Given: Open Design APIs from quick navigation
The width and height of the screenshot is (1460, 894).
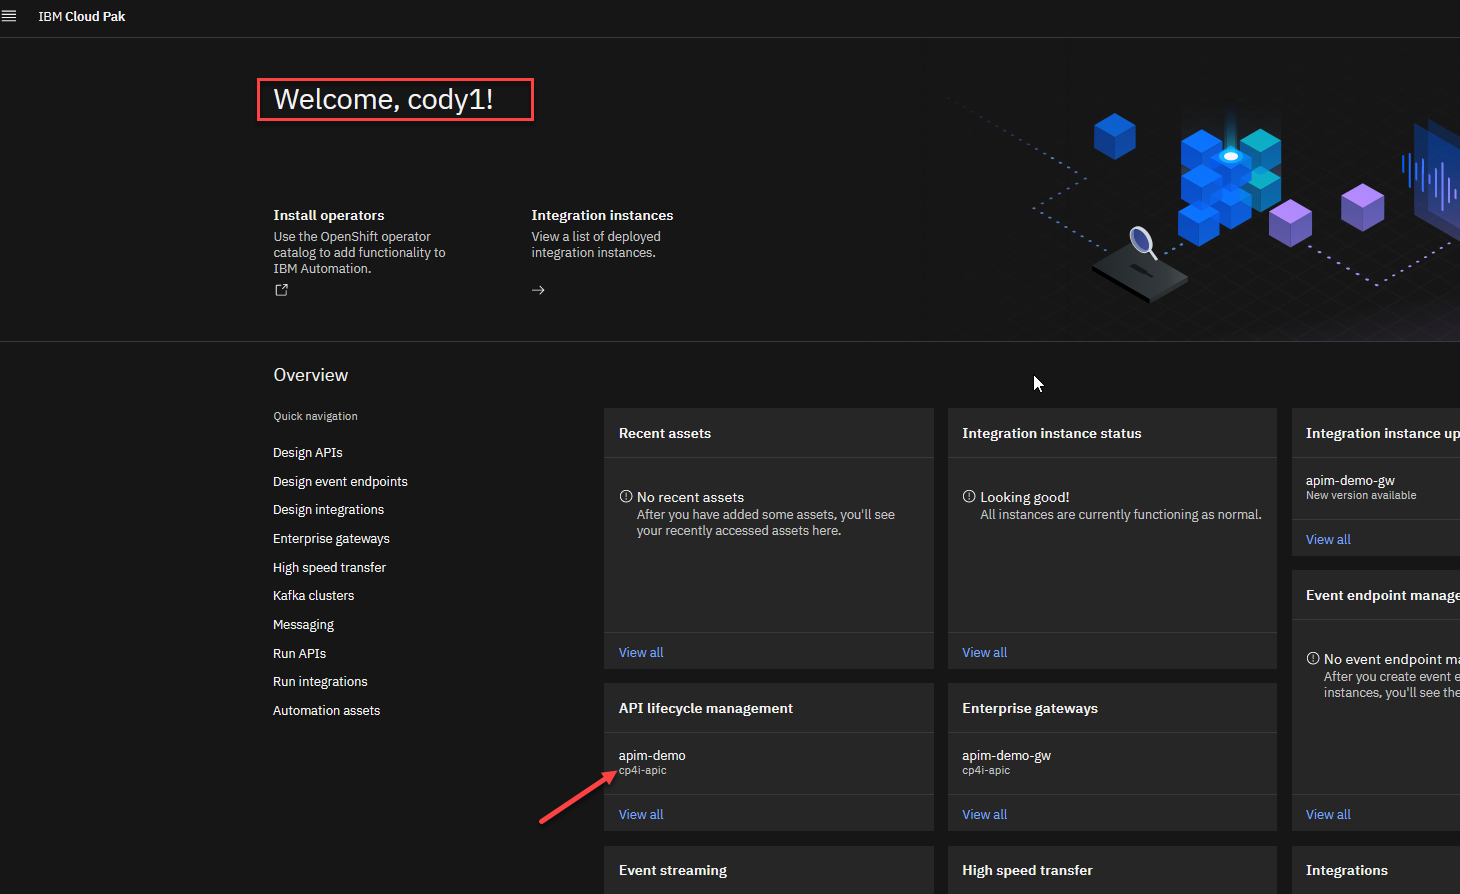Looking at the screenshot, I should (308, 453).
